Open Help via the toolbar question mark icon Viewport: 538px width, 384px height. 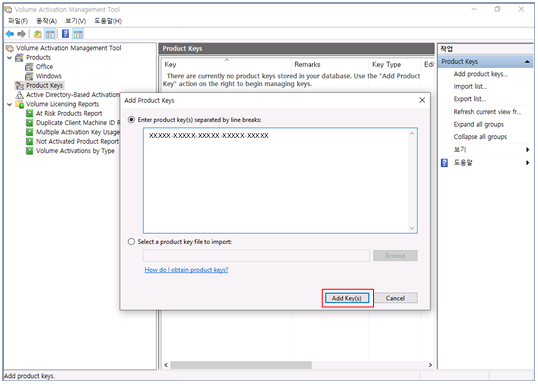tap(65, 34)
